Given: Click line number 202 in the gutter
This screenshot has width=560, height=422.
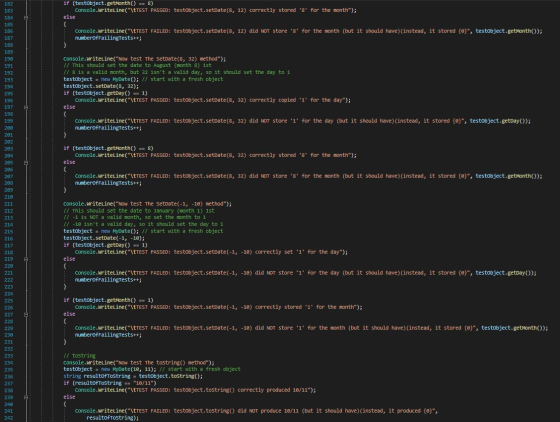Looking at the screenshot, I should click(9, 142).
